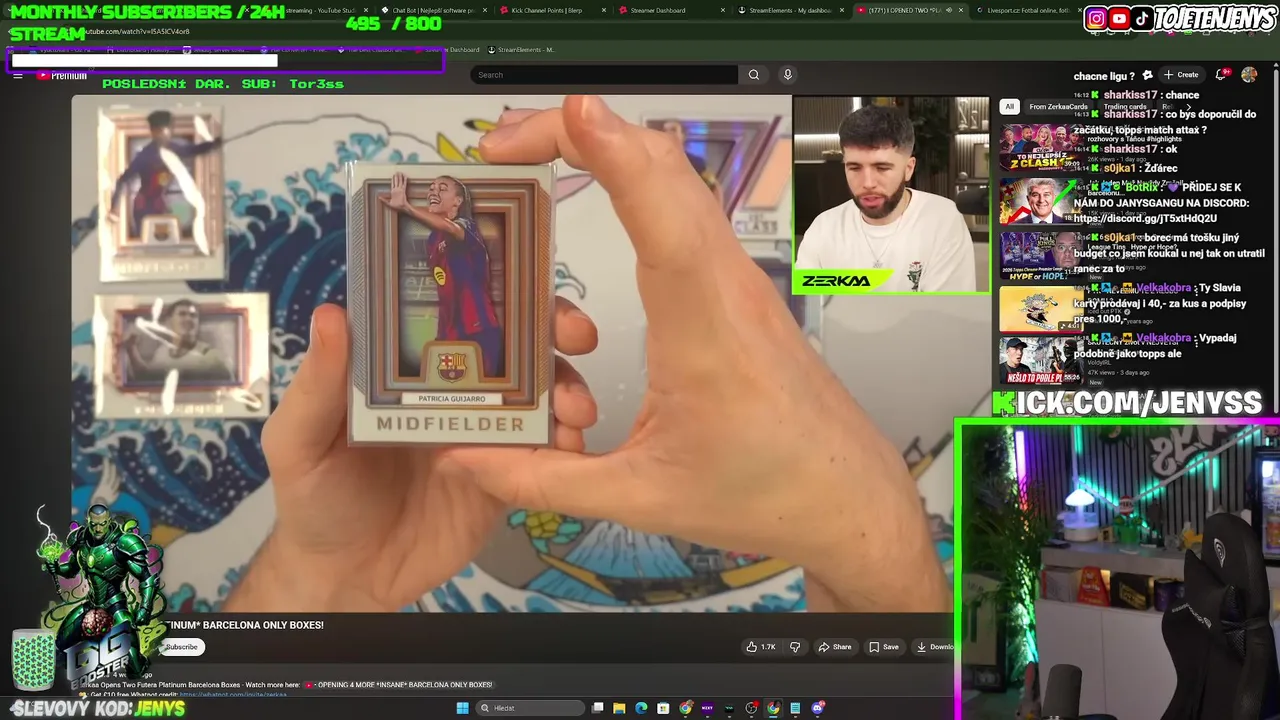Image resolution: width=1280 pixels, height=720 pixels.
Task: Switch to YouTube Studio streaming tab
Action: click(x=322, y=10)
